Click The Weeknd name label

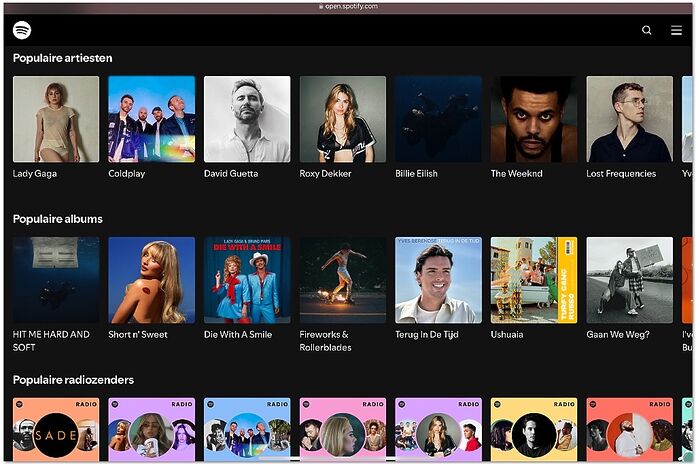[x=517, y=174]
